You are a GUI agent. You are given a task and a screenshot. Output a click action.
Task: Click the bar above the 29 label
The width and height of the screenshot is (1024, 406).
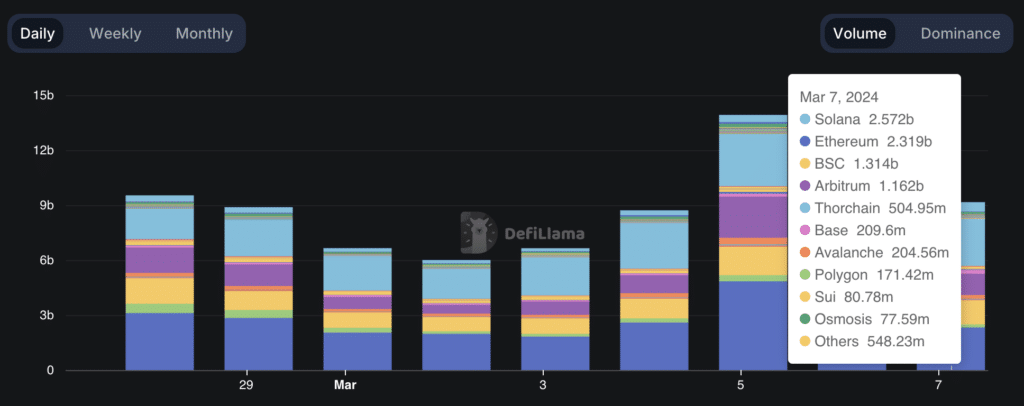point(259,289)
